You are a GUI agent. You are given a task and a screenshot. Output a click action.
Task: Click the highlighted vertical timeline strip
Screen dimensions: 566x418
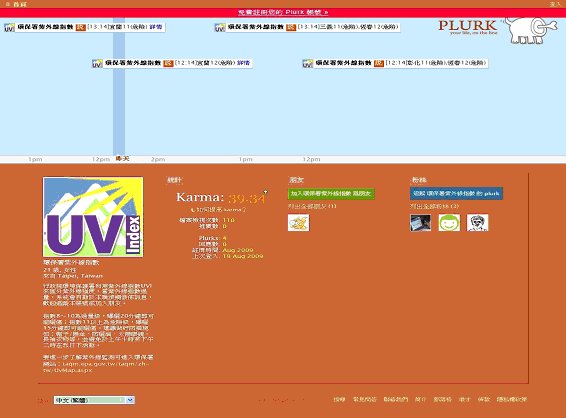click(119, 87)
